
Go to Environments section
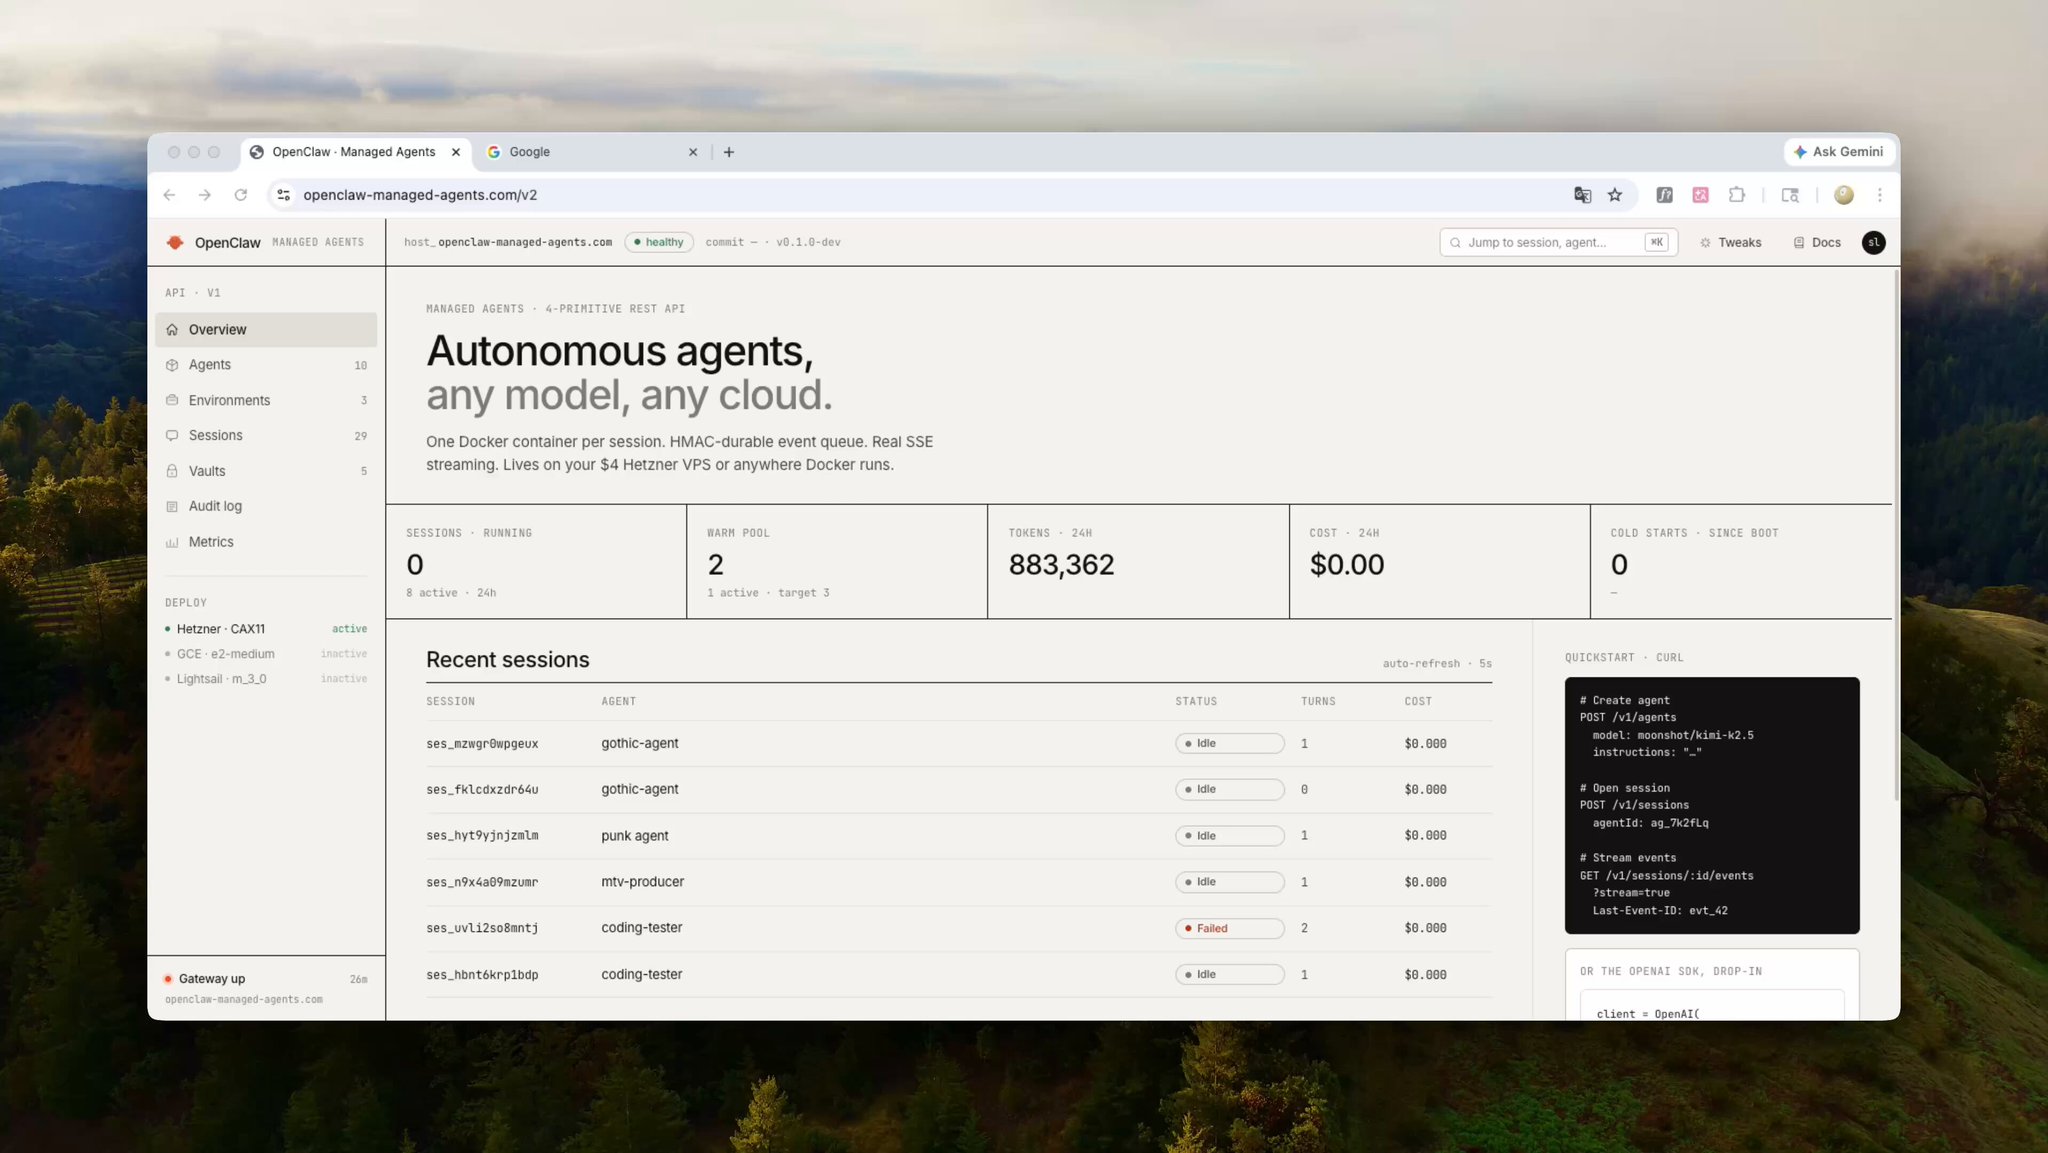pos(266,400)
